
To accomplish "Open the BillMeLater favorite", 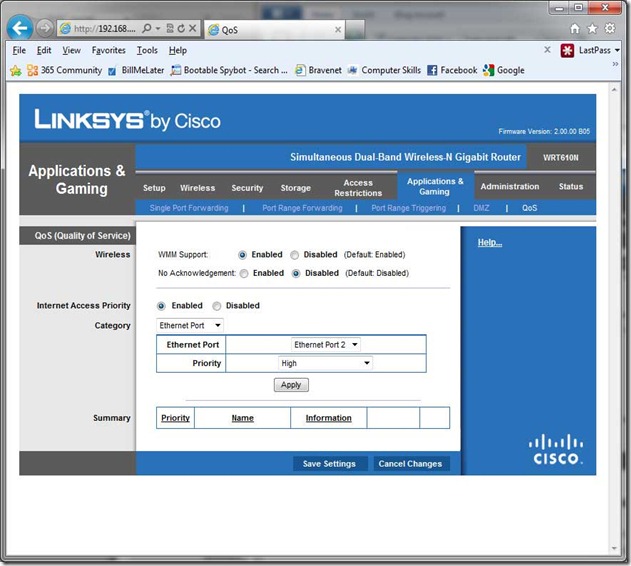I will point(136,70).
